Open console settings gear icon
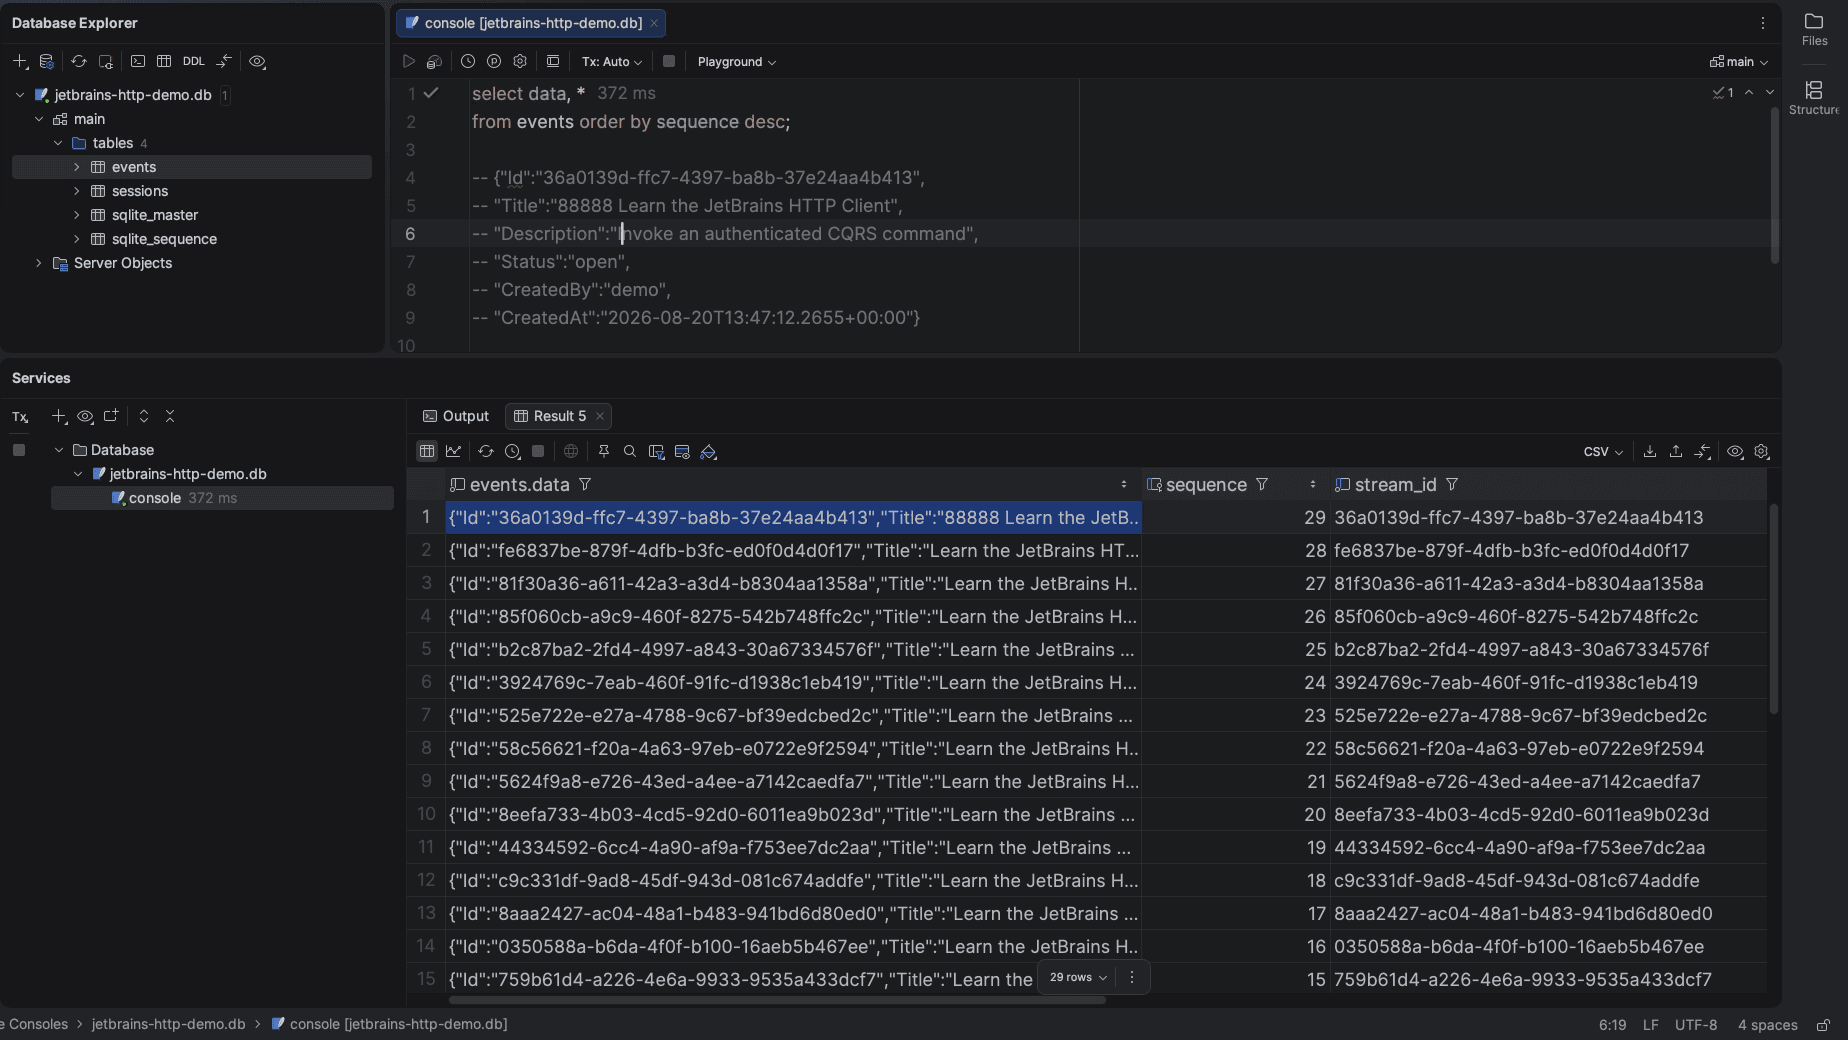Viewport: 1848px width, 1040px height. 520,62
